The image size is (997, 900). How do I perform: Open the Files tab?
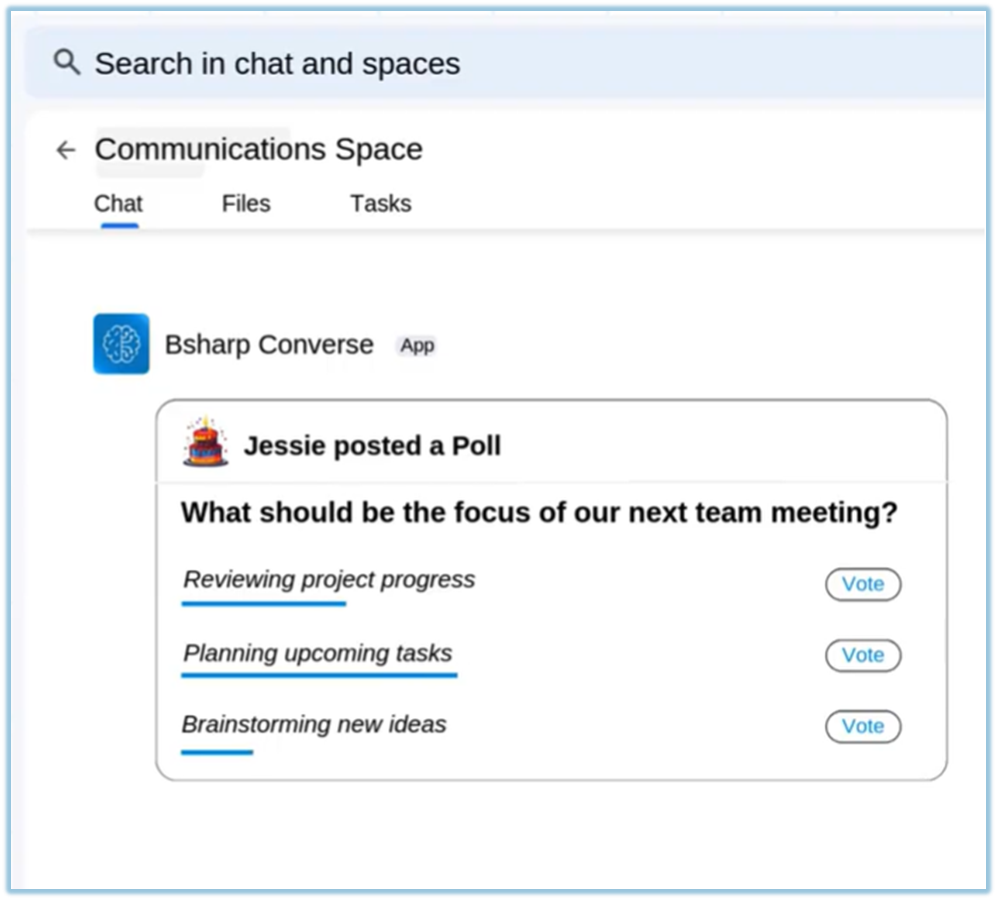point(246,204)
